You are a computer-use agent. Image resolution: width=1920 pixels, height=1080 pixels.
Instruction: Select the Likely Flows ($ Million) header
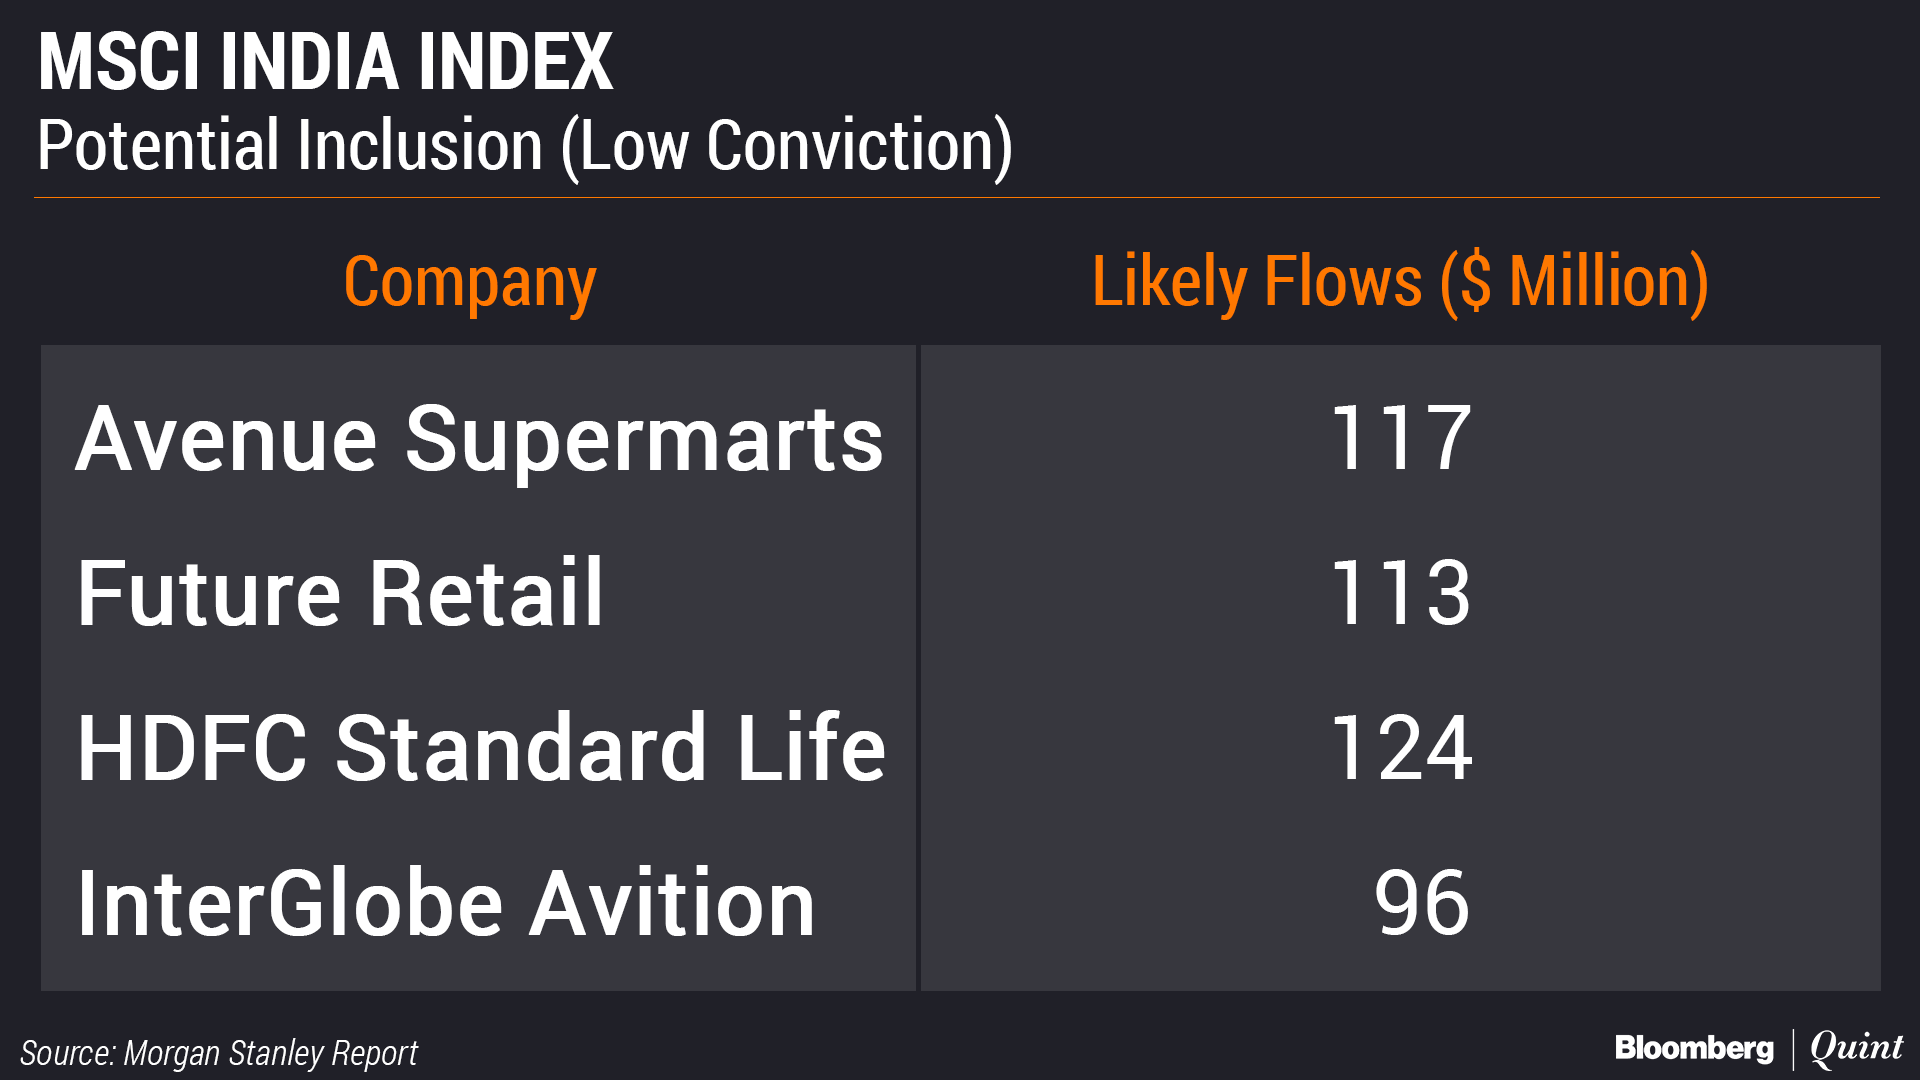coord(1399,282)
